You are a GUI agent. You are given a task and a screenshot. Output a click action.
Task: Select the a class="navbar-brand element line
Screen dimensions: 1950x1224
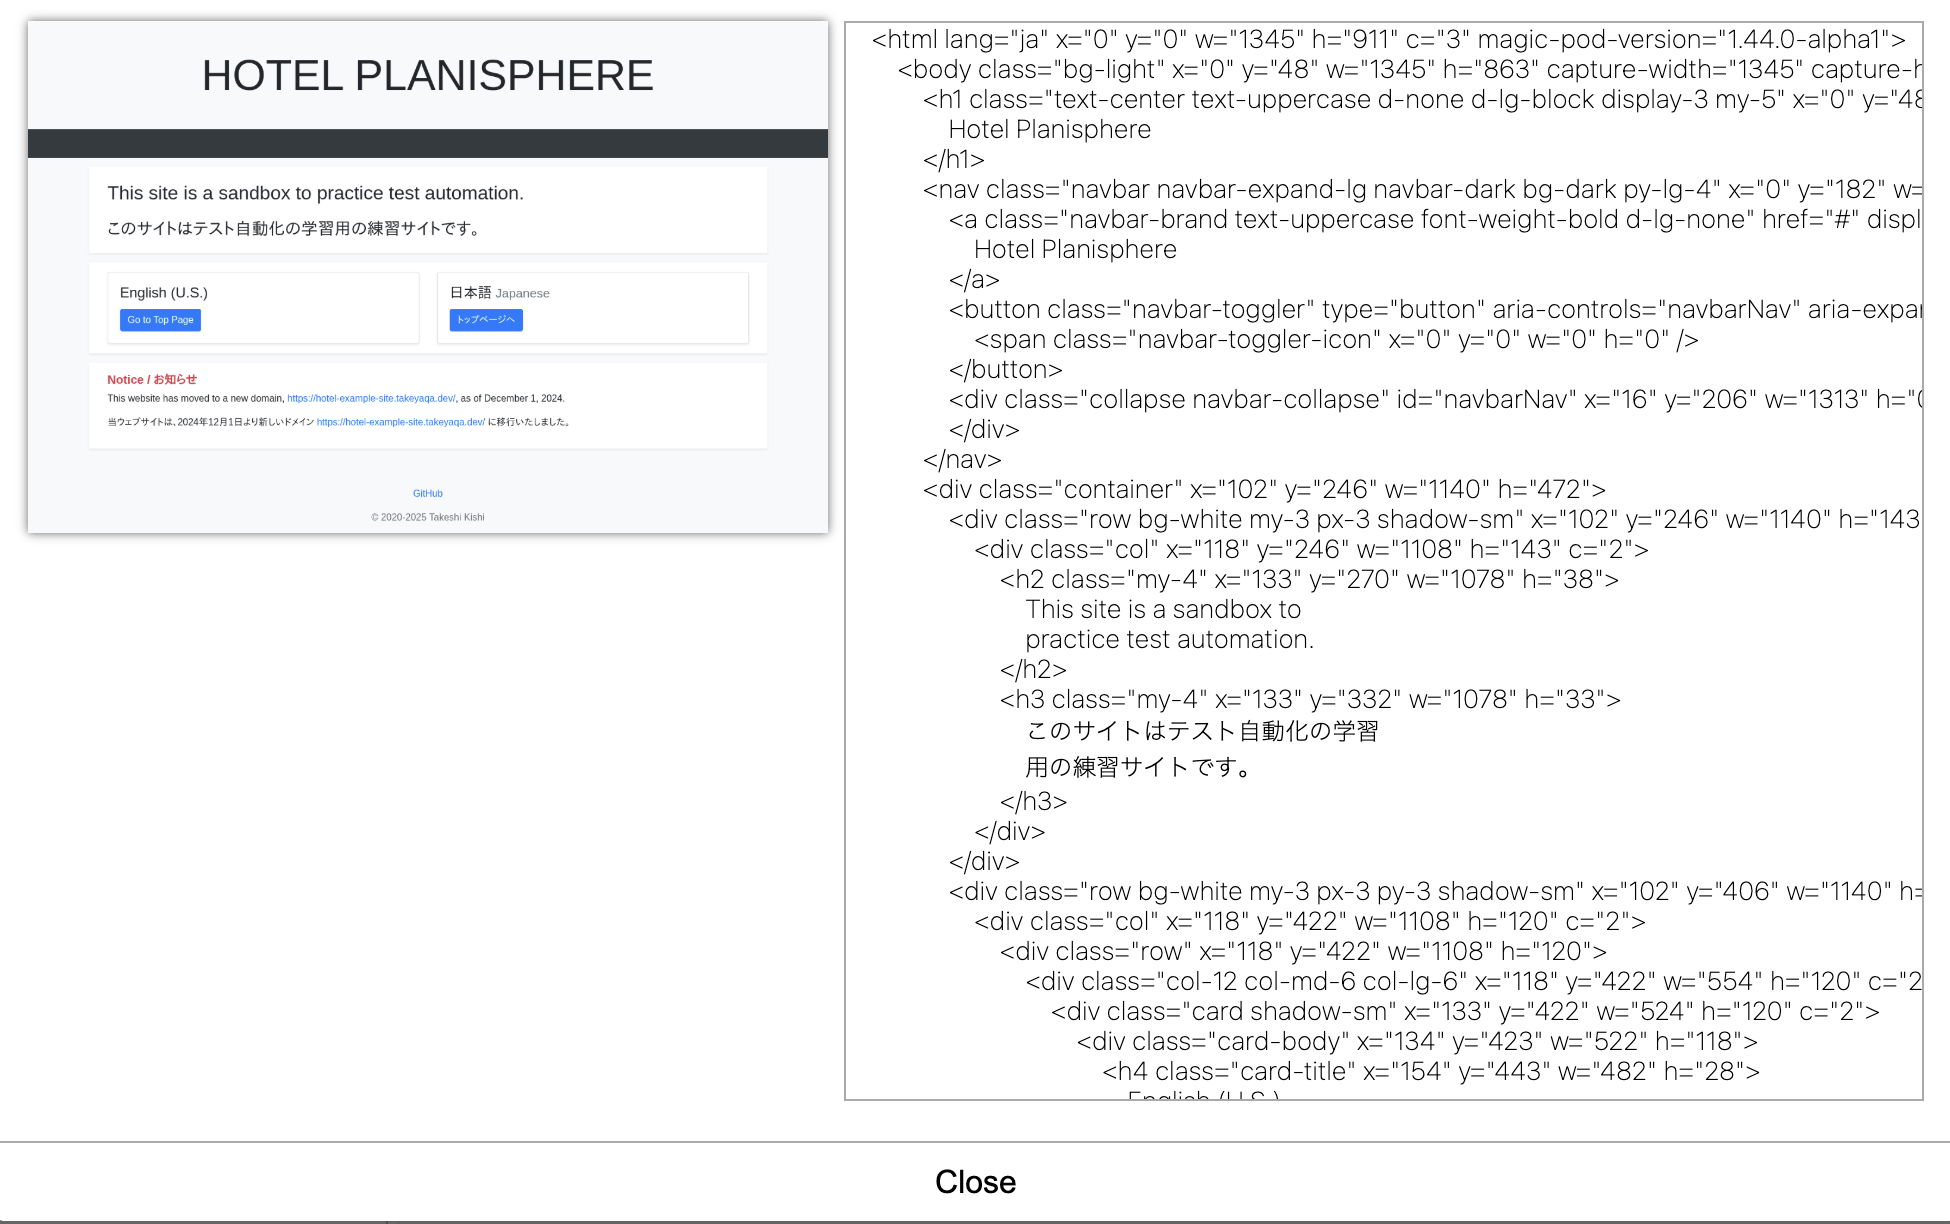[1435, 219]
